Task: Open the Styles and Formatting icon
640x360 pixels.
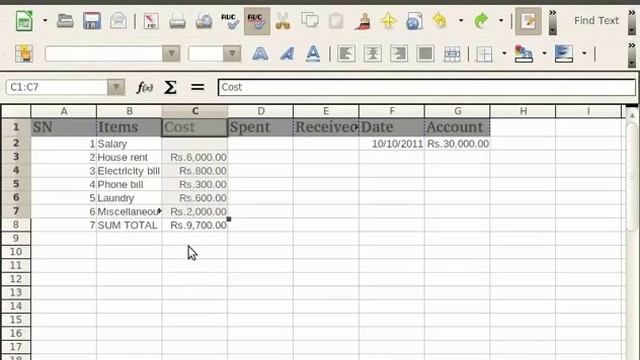Action: [24, 53]
